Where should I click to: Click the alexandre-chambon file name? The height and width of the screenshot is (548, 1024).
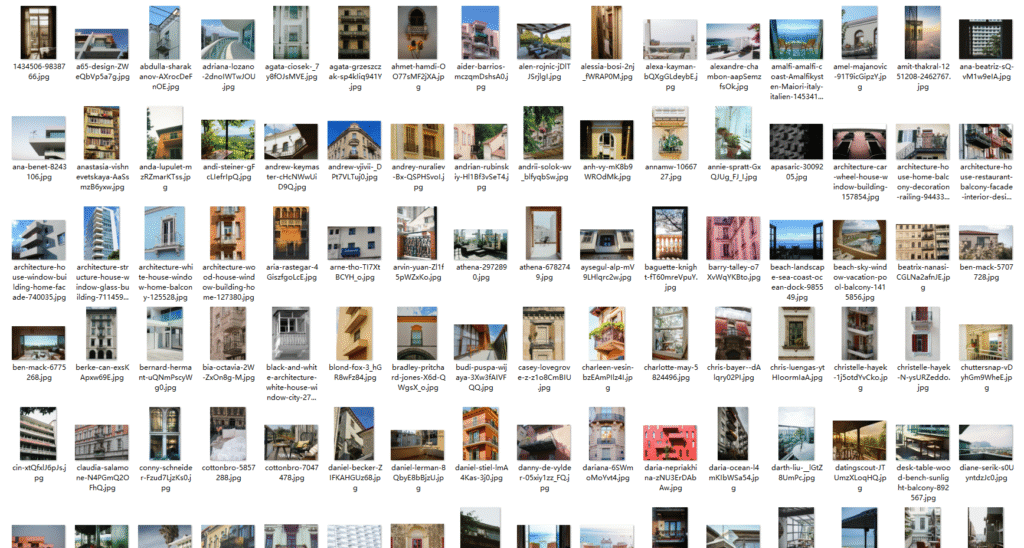(733, 76)
